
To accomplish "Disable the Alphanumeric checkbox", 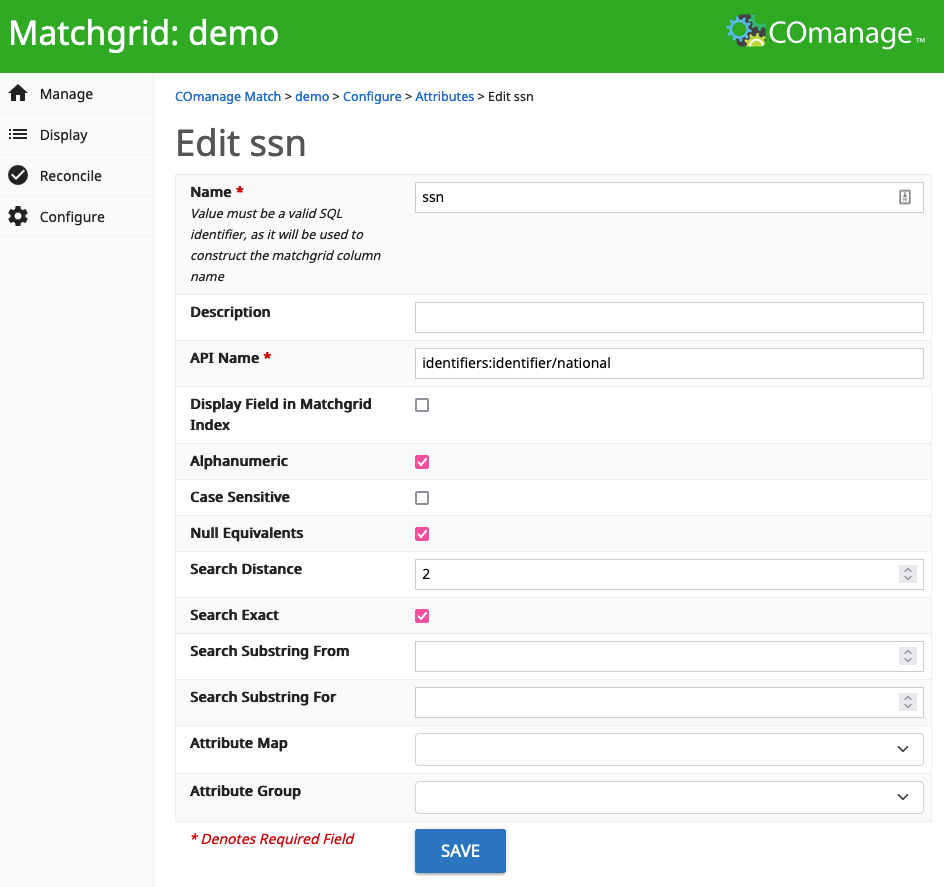I will click(x=421, y=462).
